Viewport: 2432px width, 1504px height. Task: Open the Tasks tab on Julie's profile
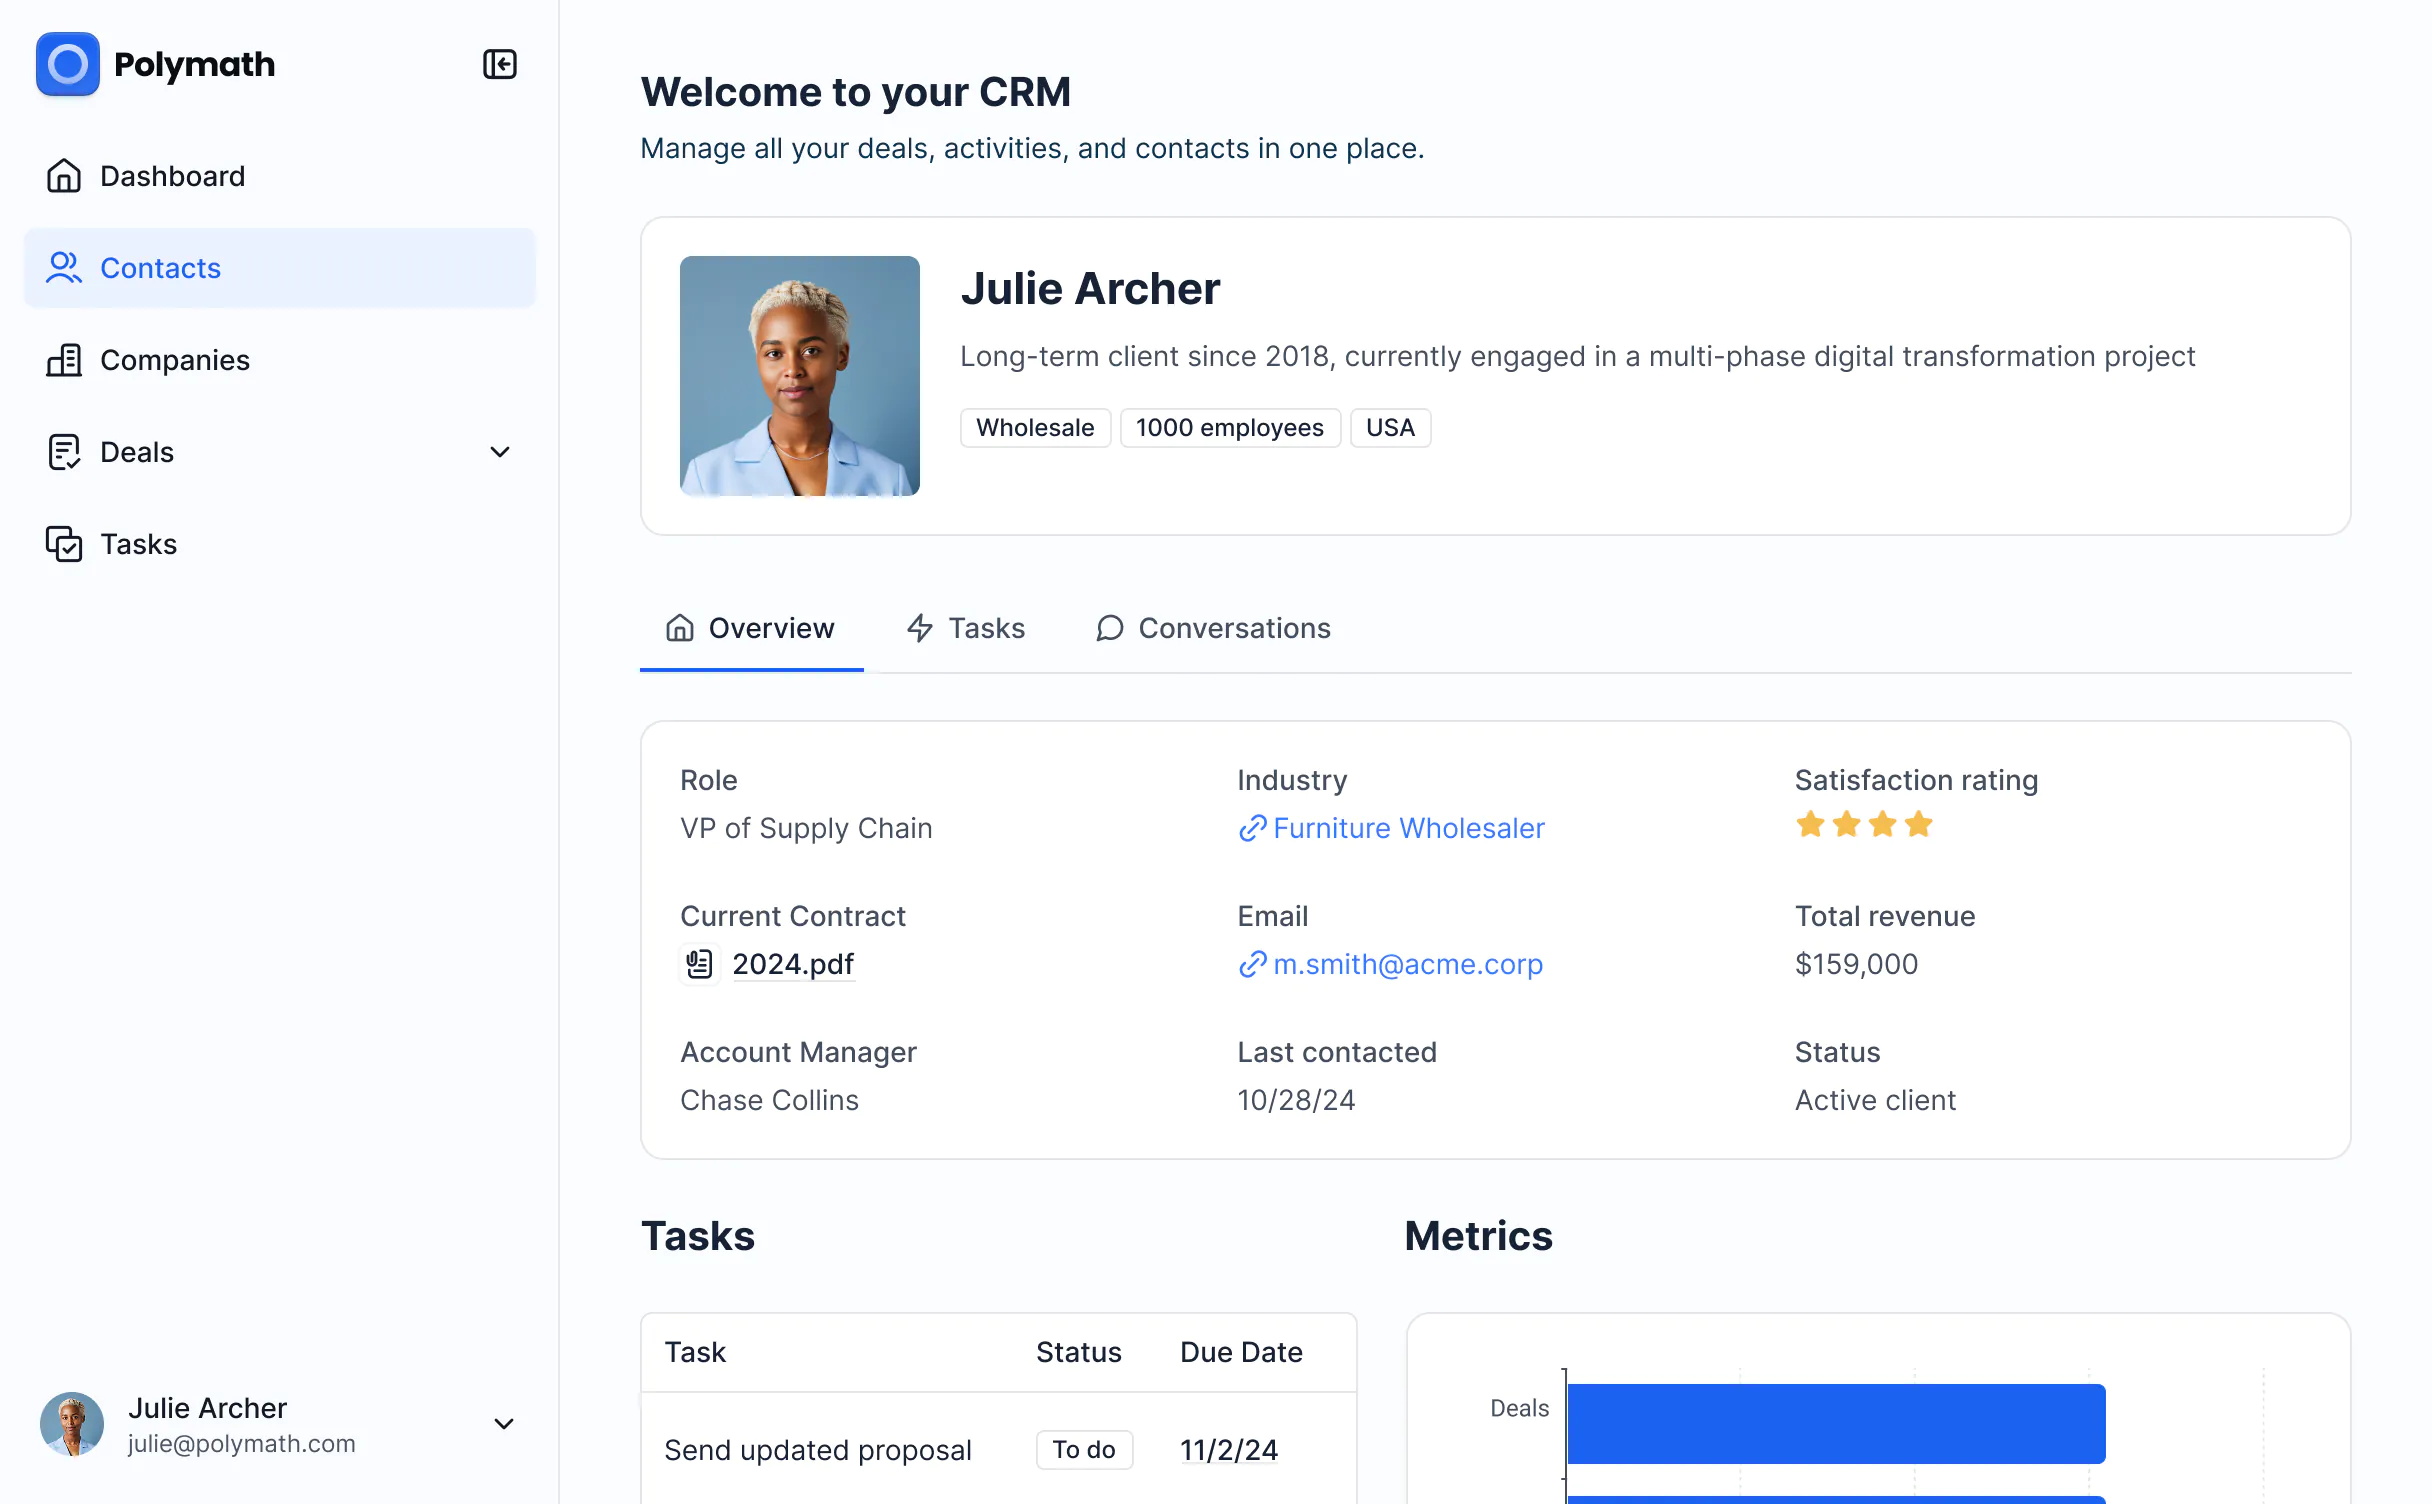coord(964,628)
